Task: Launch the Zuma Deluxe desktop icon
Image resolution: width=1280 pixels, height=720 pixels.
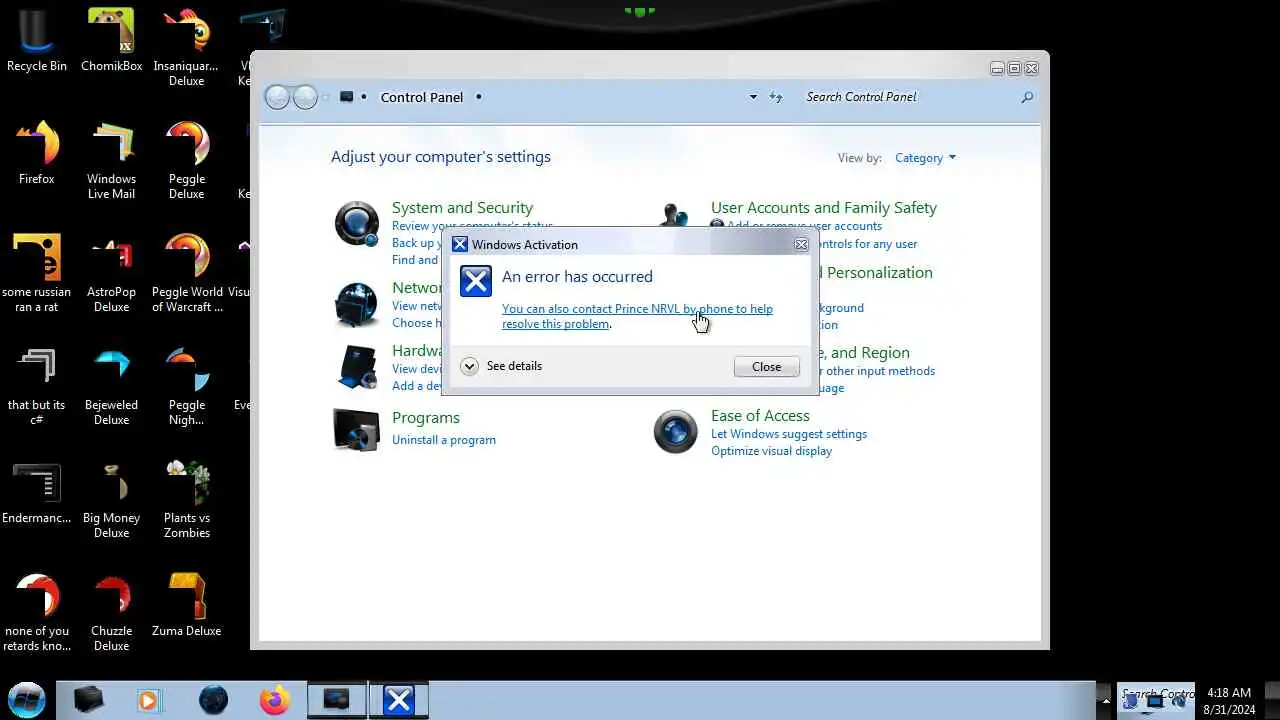Action: 186,604
